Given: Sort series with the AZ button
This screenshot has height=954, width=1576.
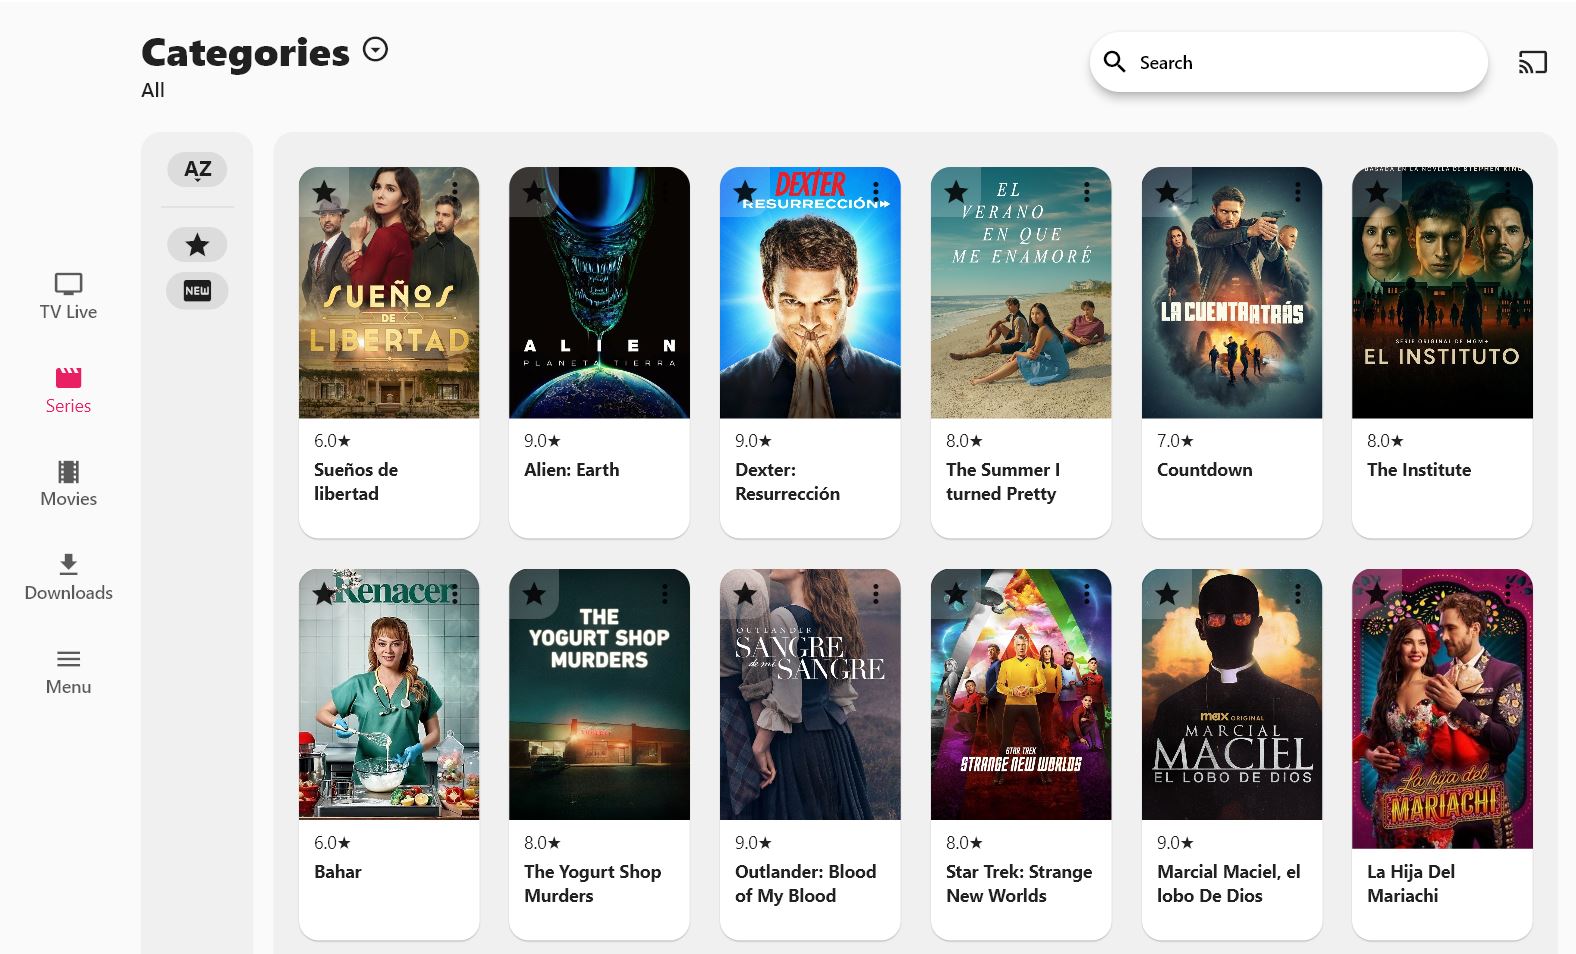Looking at the screenshot, I should (197, 169).
